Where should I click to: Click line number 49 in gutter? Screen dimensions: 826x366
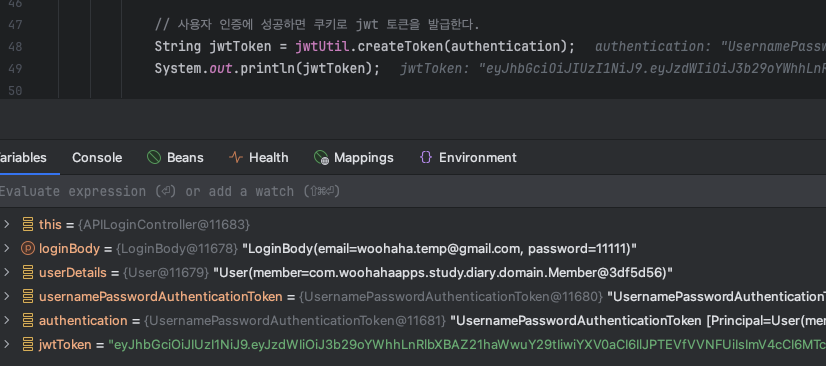pyautogui.click(x=15, y=68)
